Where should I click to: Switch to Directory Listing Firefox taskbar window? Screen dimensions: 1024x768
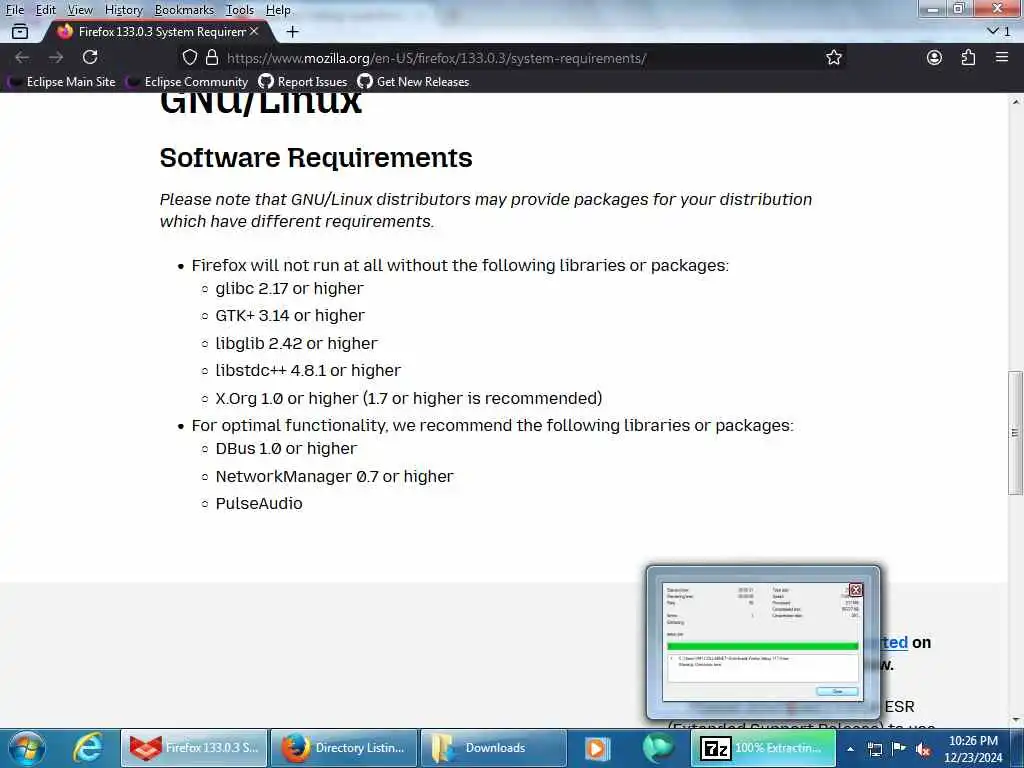[x=344, y=748]
